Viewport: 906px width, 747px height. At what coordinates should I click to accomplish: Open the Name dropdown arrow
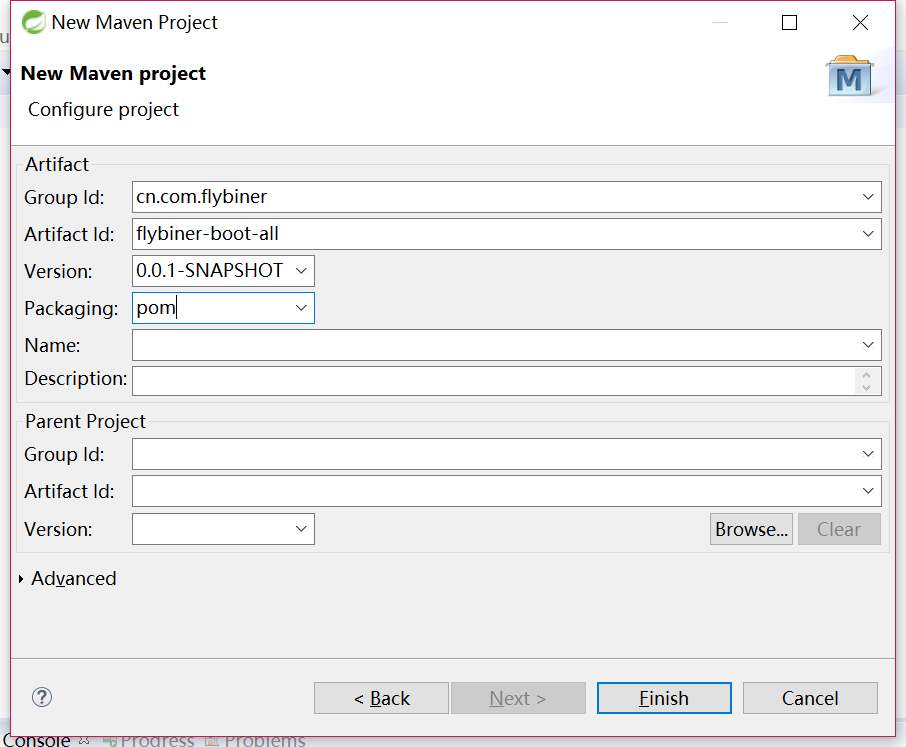(x=868, y=345)
